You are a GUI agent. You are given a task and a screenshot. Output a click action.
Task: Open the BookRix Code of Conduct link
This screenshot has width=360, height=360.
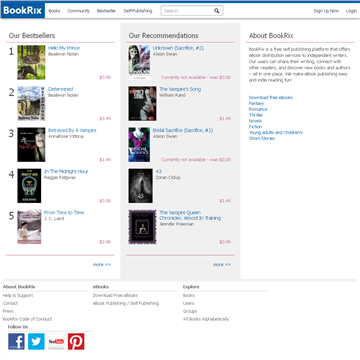[x=27, y=319]
